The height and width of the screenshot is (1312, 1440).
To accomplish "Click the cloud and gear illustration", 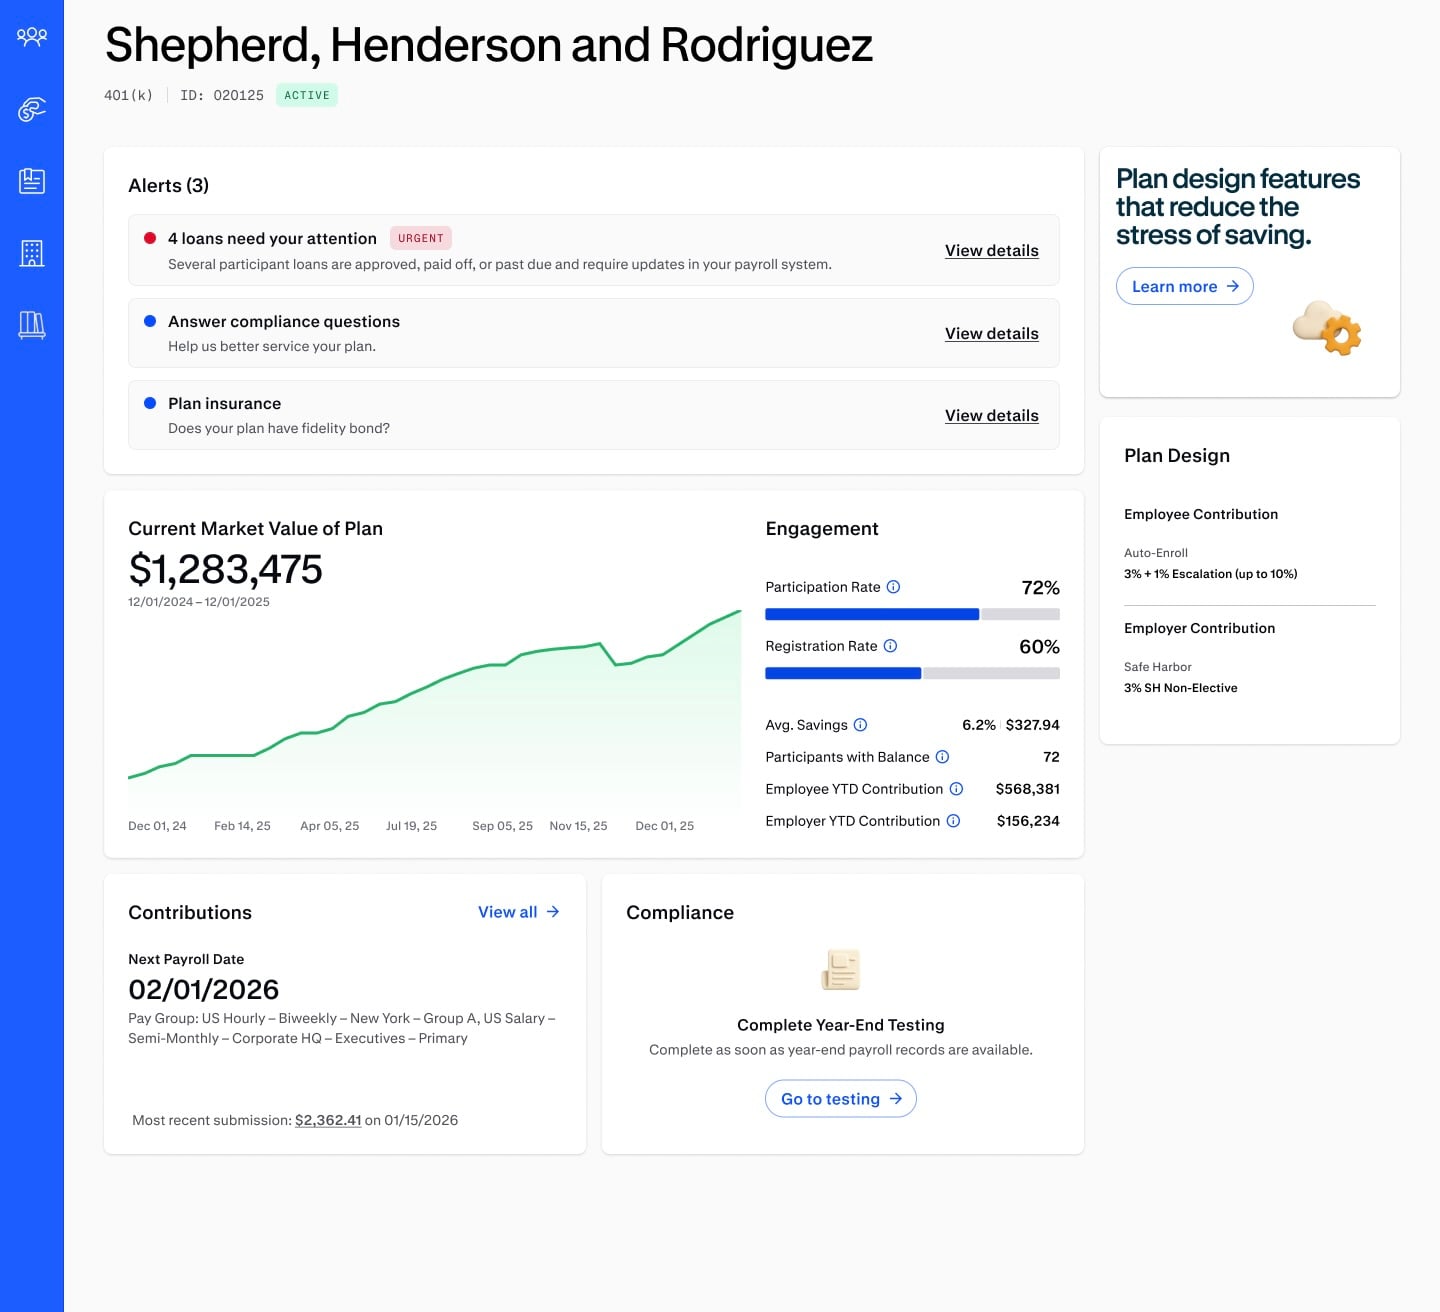I will [x=1328, y=328].
